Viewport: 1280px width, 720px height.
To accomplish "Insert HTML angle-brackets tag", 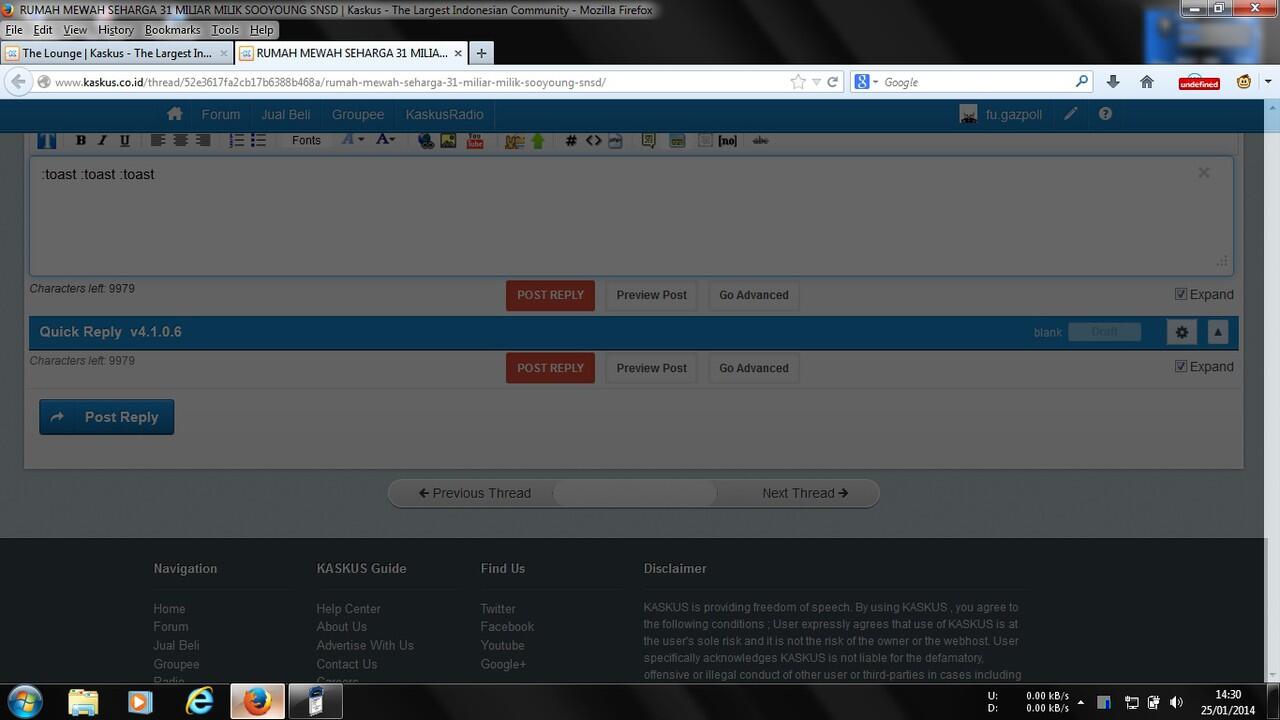I will pyautogui.click(x=594, y=141).
